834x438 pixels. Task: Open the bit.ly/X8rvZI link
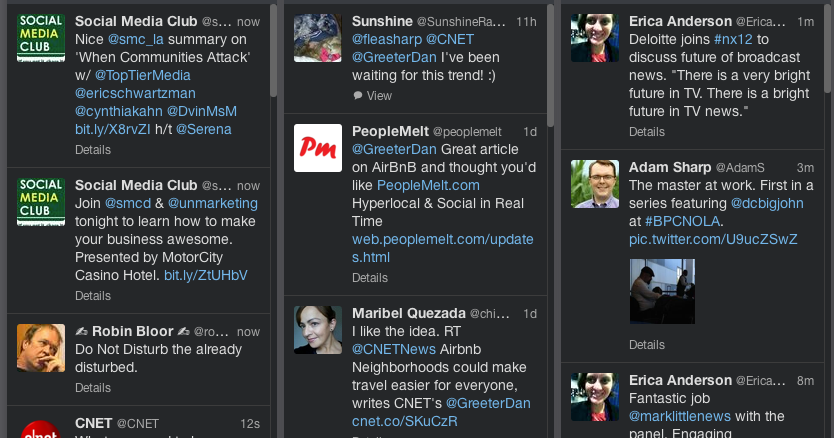pos(111,129)
